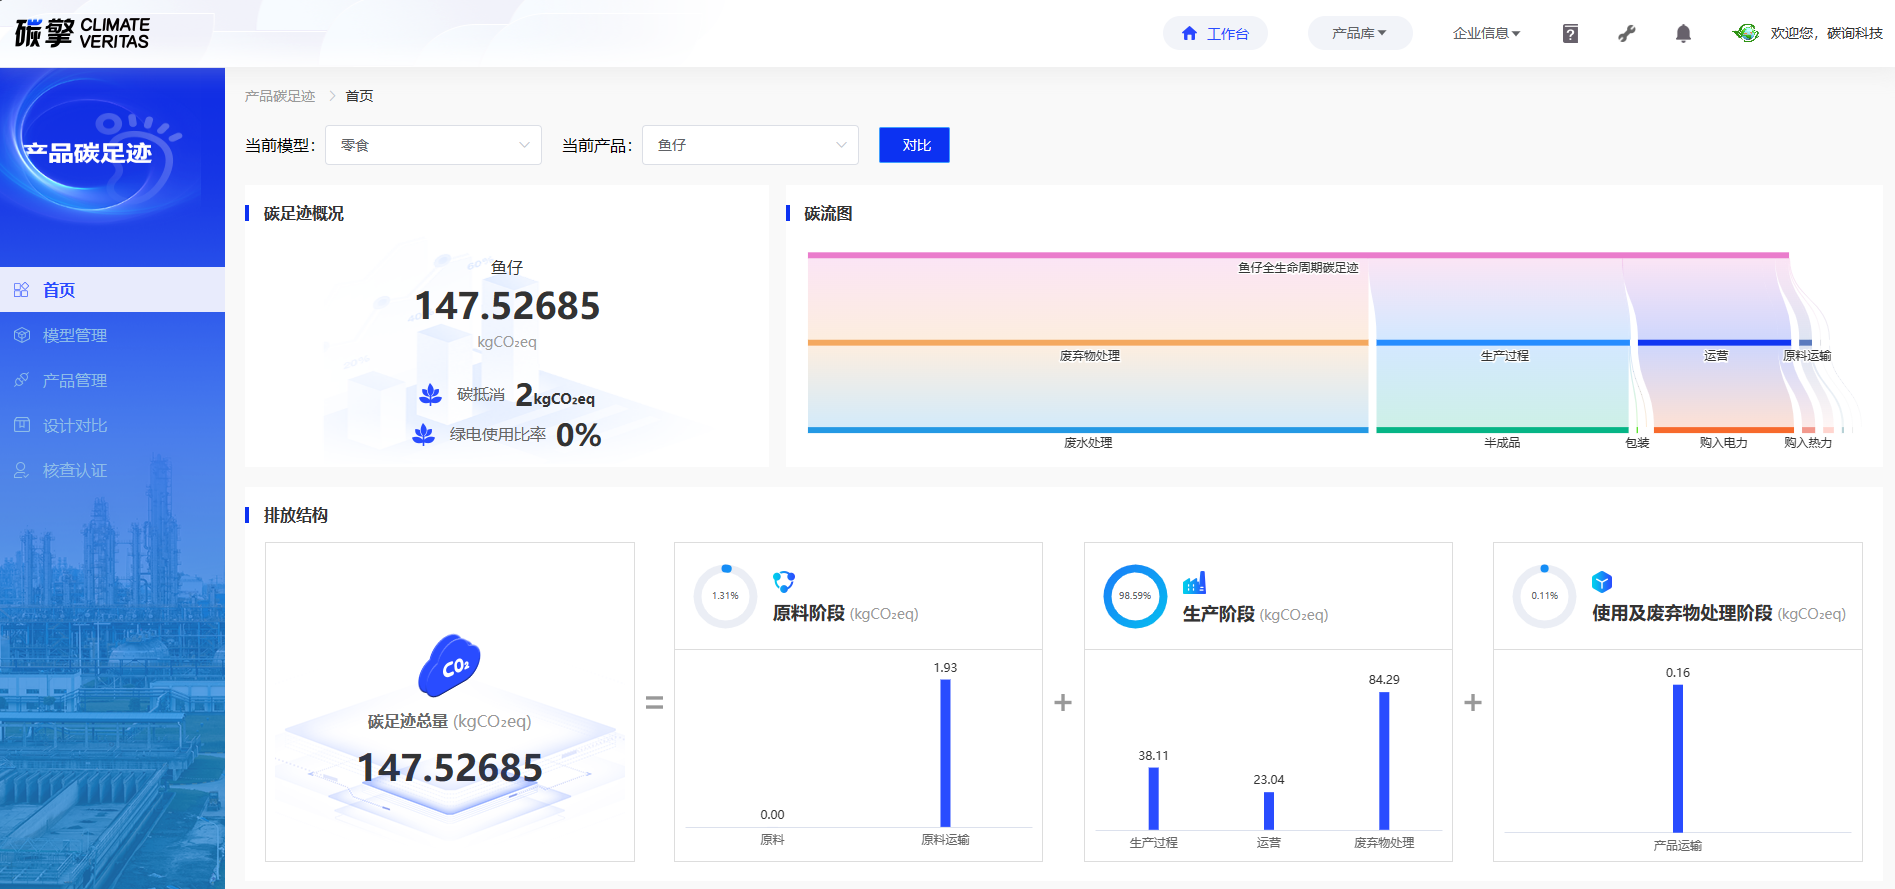
Task: Select 首页 in the sidebar
Action: 112,290
